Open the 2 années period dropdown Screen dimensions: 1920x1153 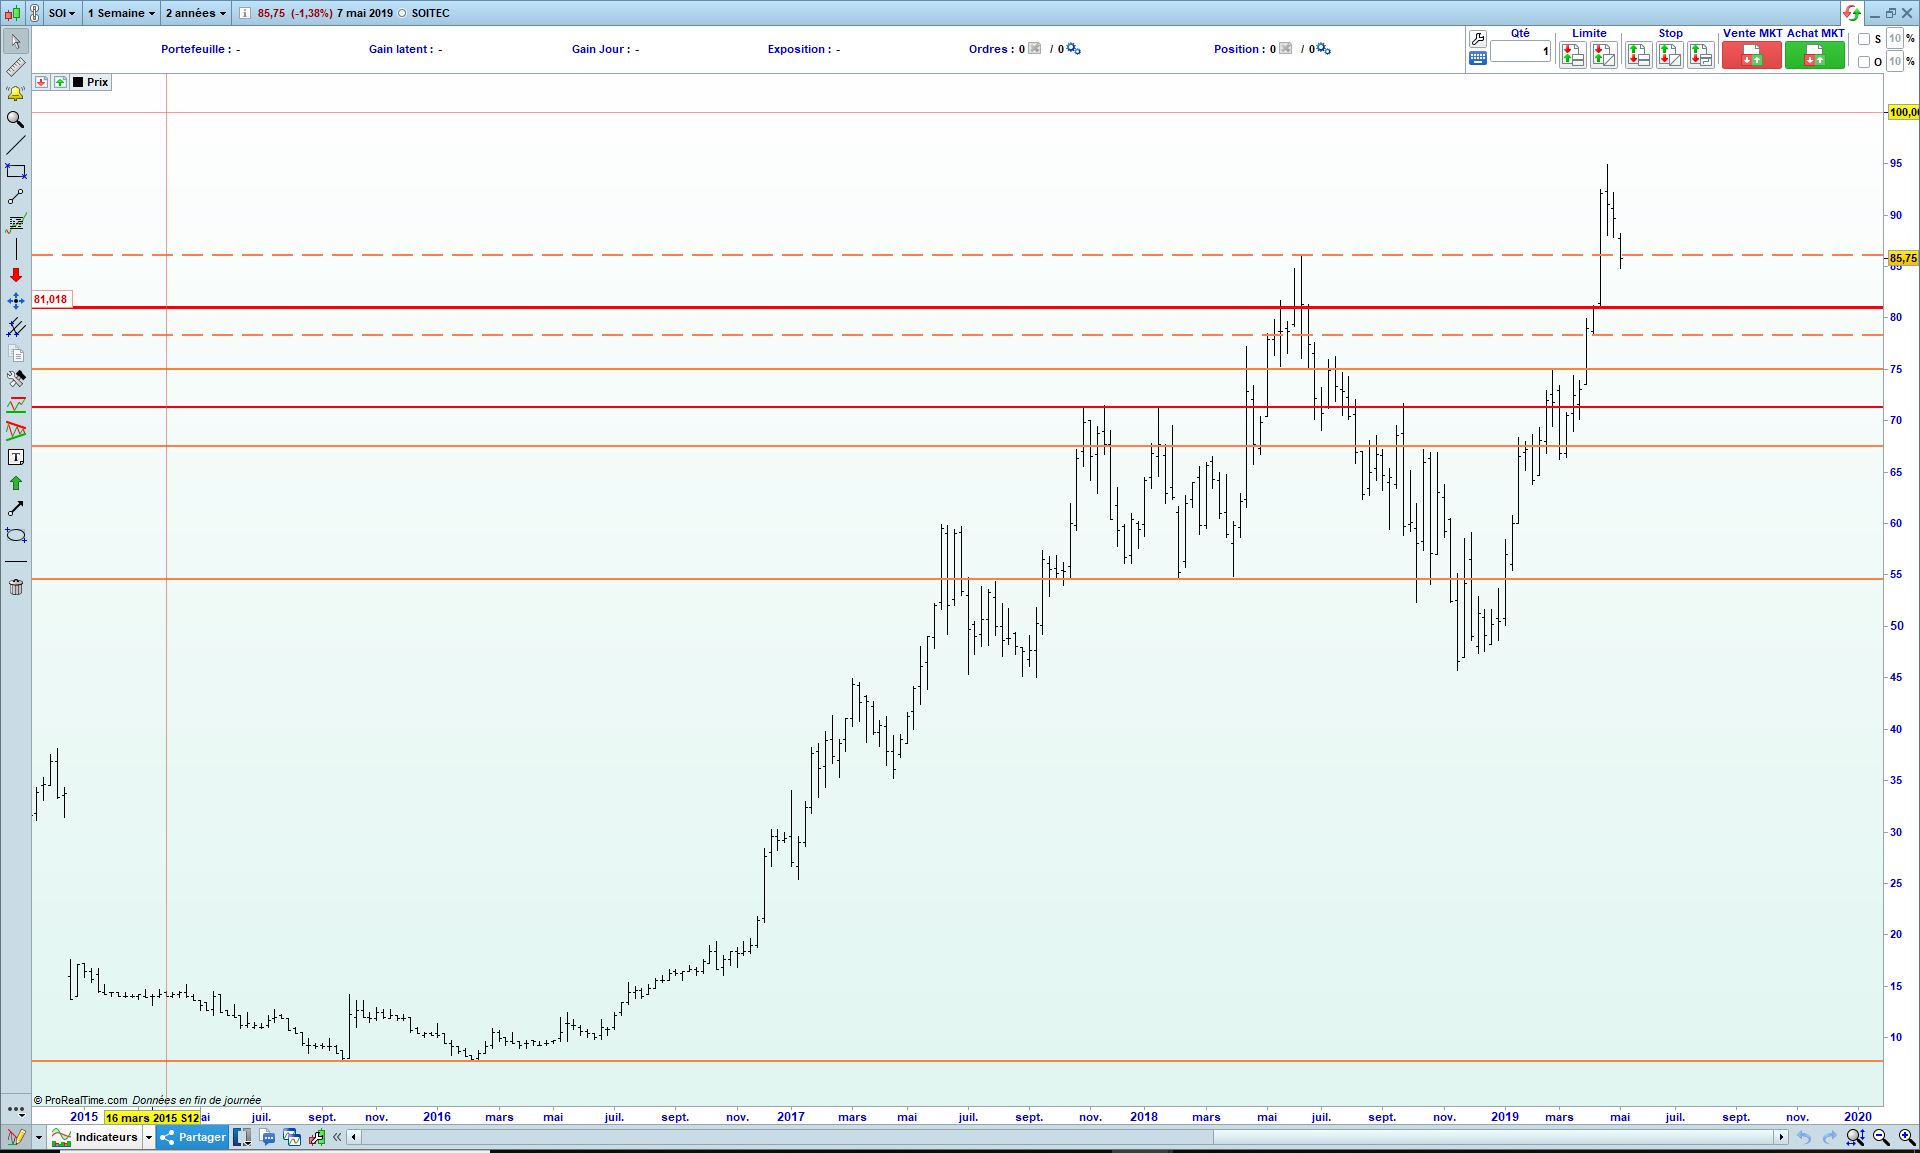[195, 13]
